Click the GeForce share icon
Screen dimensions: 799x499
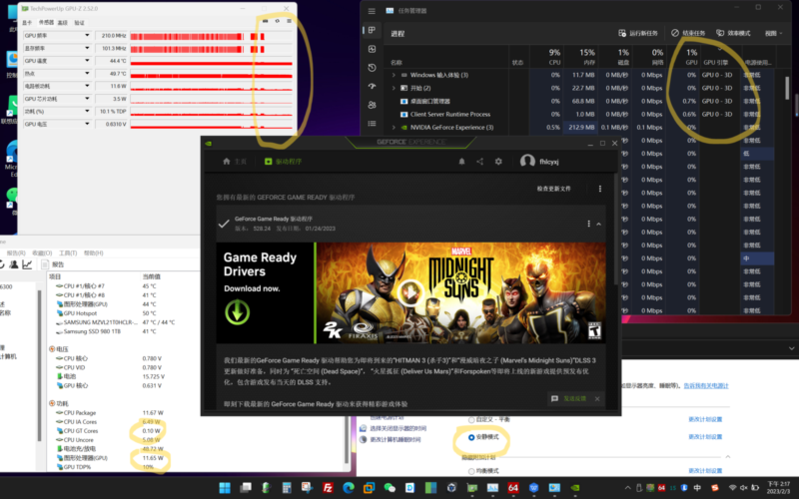pyautogui.click(x=480, y=161)
